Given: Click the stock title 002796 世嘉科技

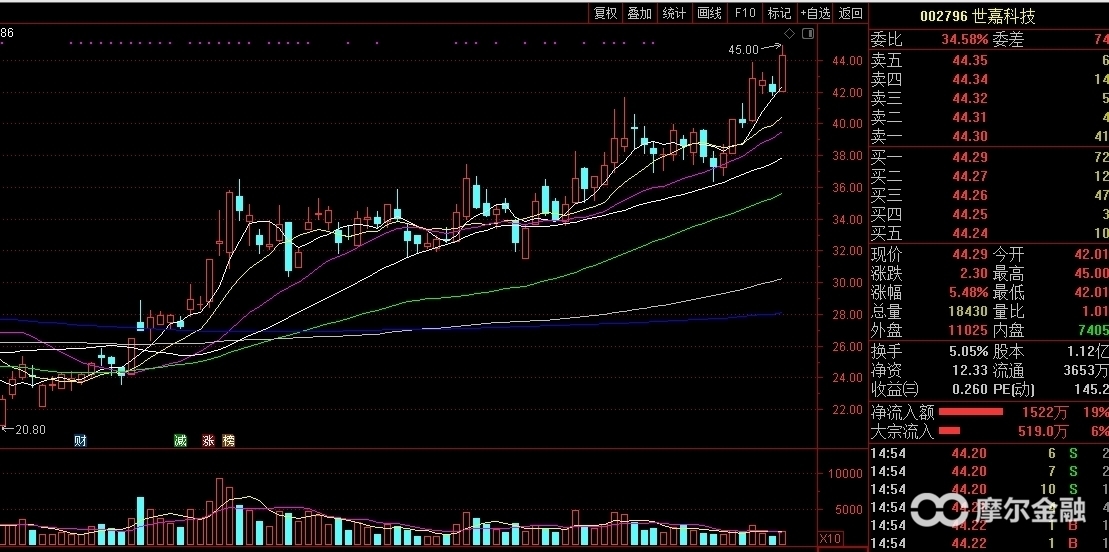Looking at the screenshot, I should pyautogui.click(x=977, y=17).
